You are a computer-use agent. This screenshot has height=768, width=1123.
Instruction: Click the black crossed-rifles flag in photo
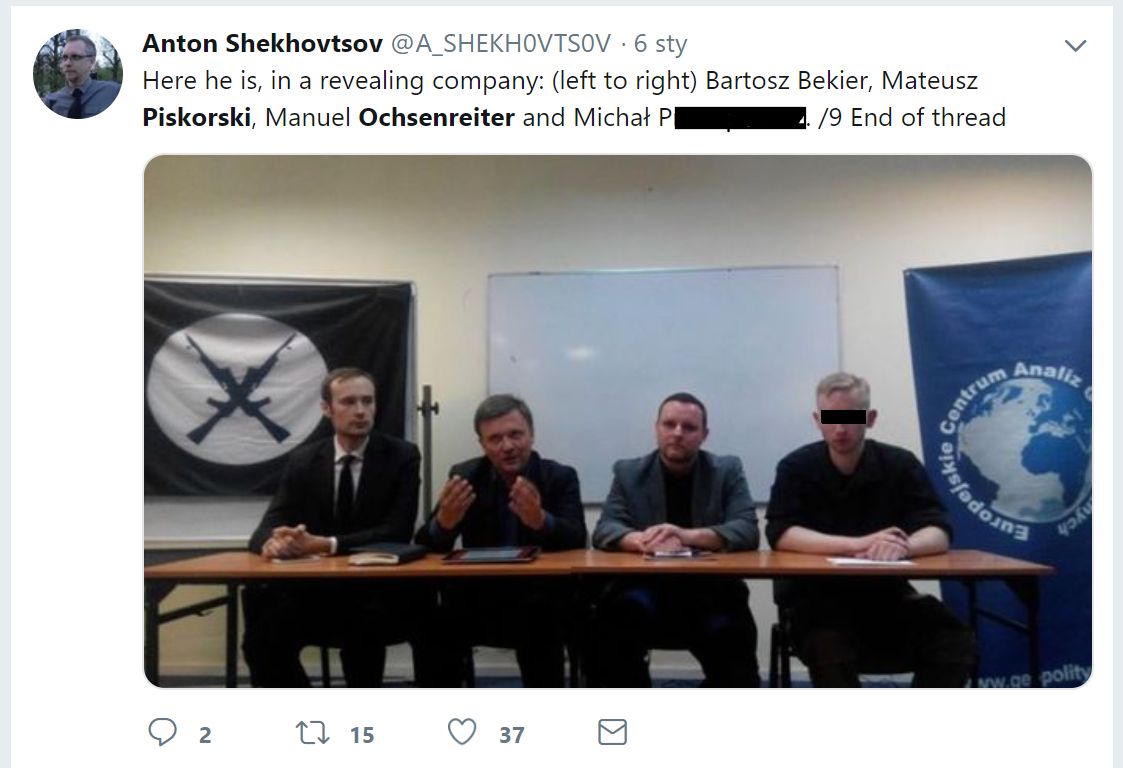click(x=278, y=388)
